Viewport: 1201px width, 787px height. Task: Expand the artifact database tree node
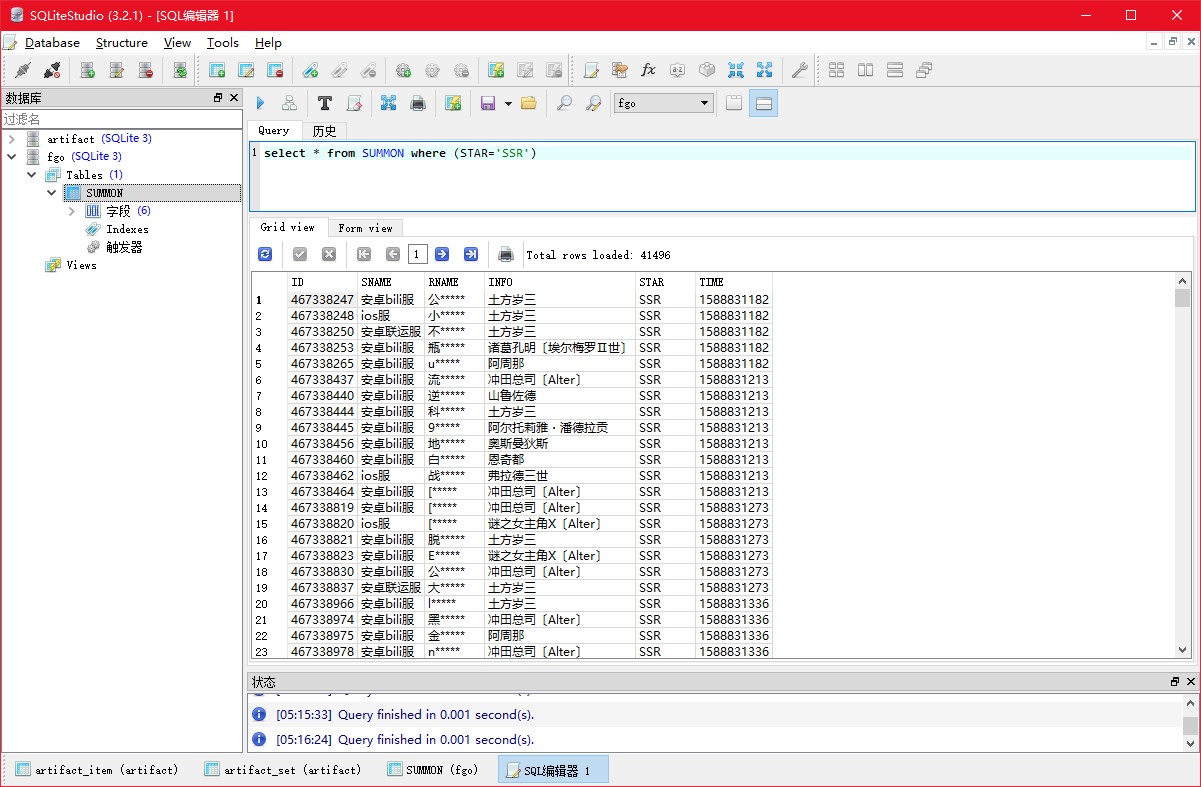click(x=12, y=139)
